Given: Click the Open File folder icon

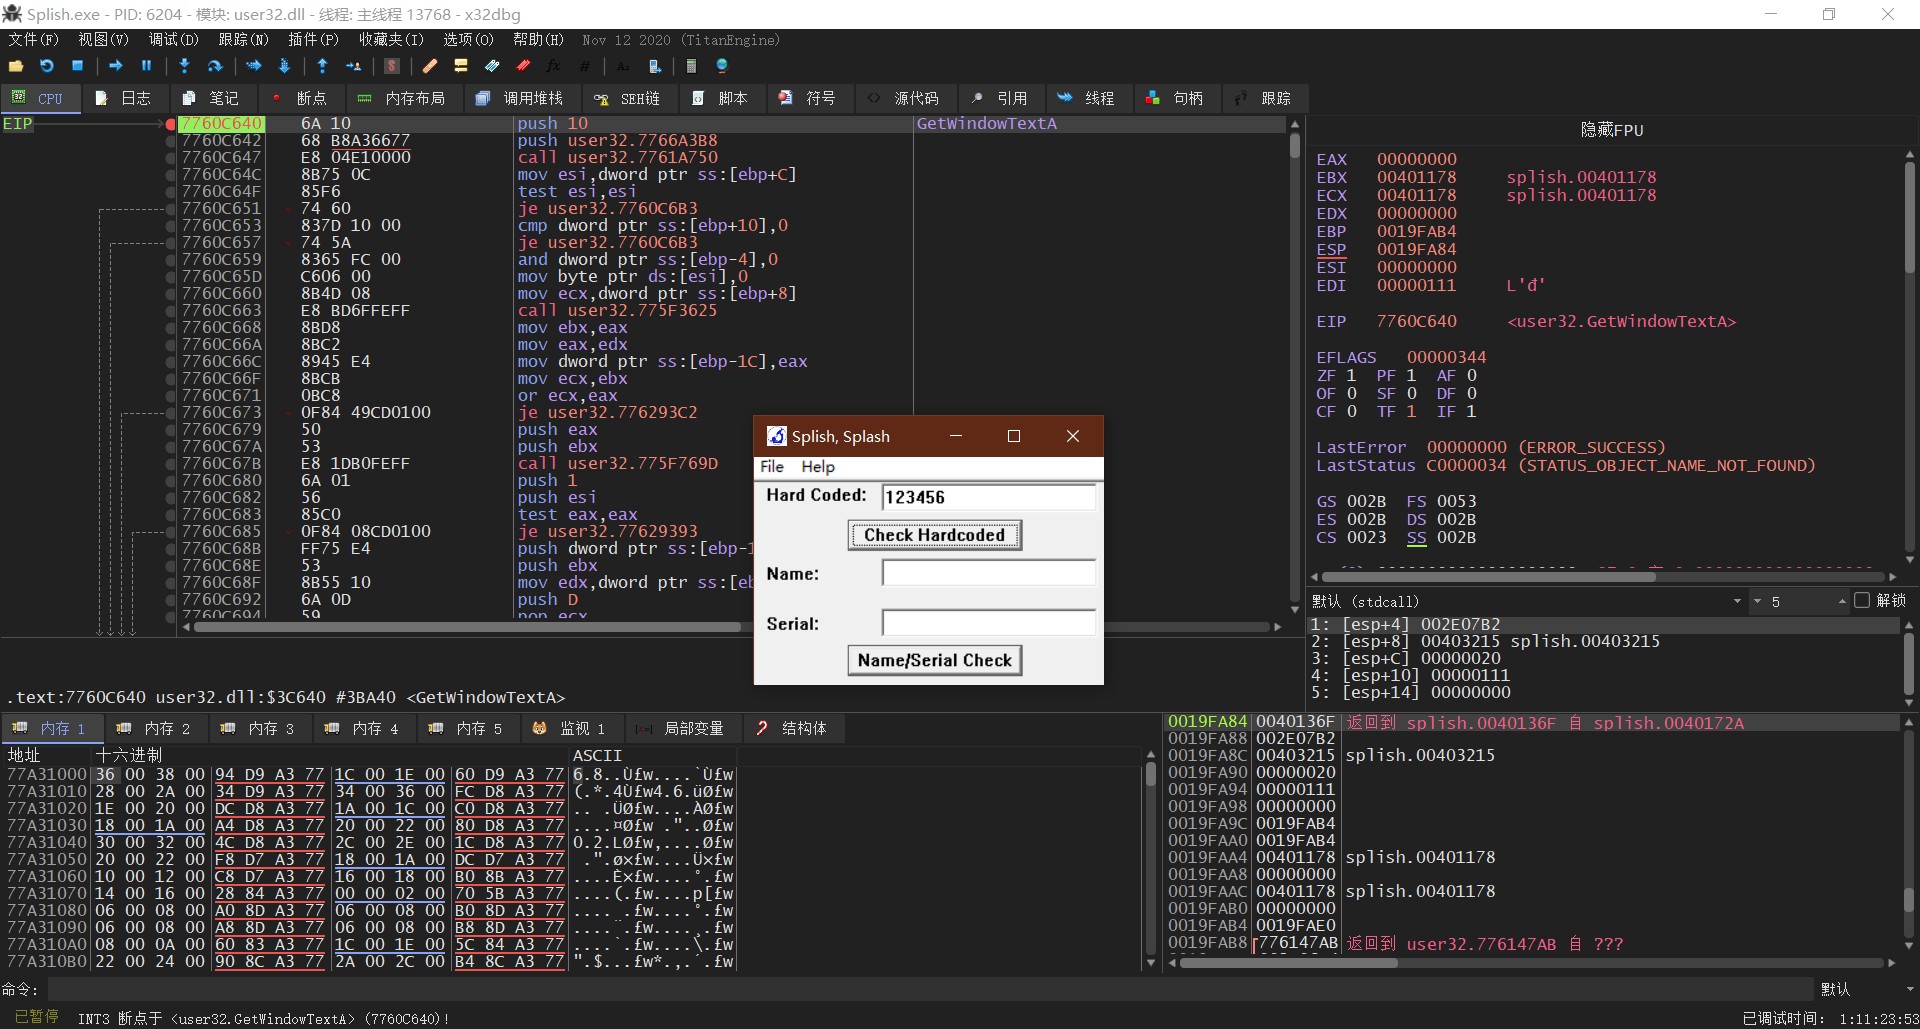Looking at the screenshot, I should click(16, 66).
